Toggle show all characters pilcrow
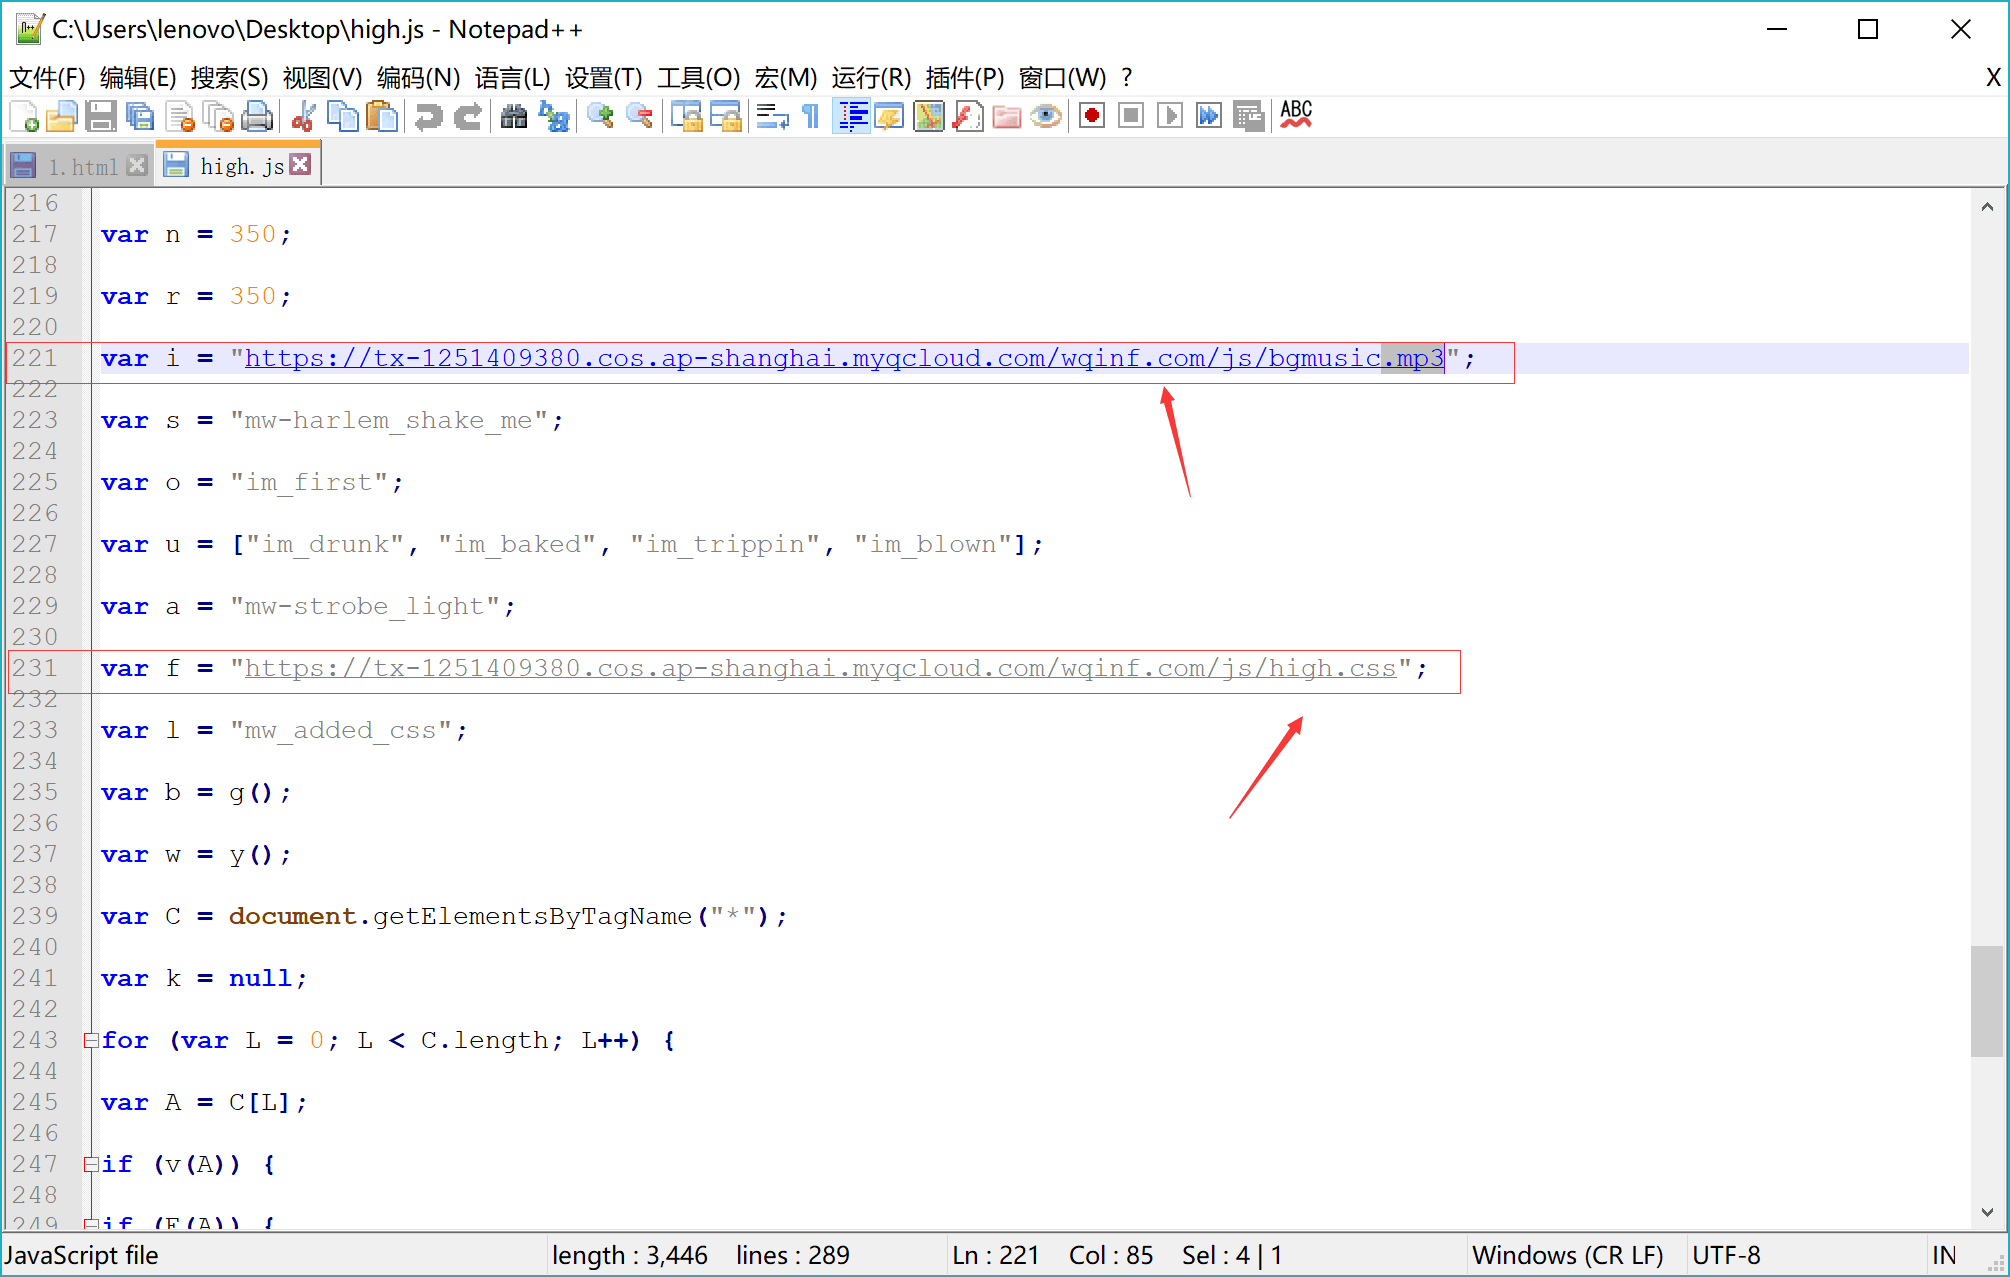 click(811, 117)
